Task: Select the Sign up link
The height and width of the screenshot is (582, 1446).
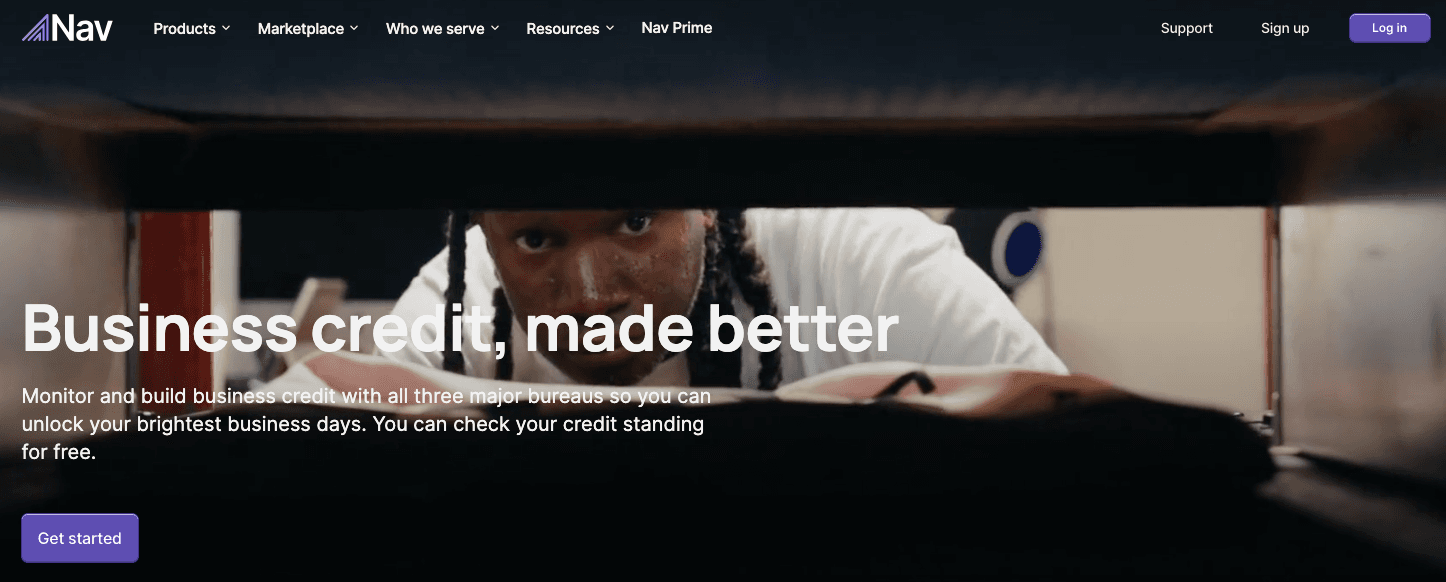Action: tap(1285, 28)
